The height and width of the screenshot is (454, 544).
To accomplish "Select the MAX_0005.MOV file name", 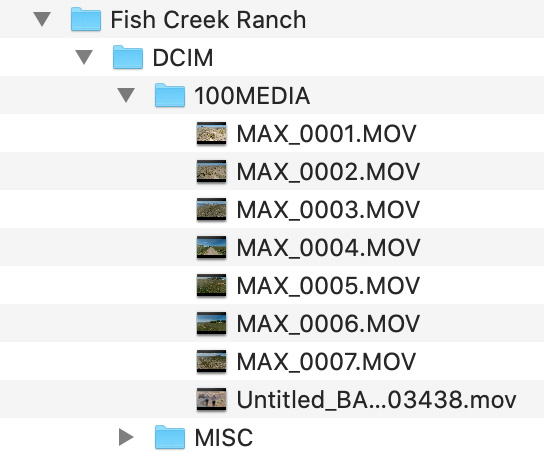I will 328,285.
